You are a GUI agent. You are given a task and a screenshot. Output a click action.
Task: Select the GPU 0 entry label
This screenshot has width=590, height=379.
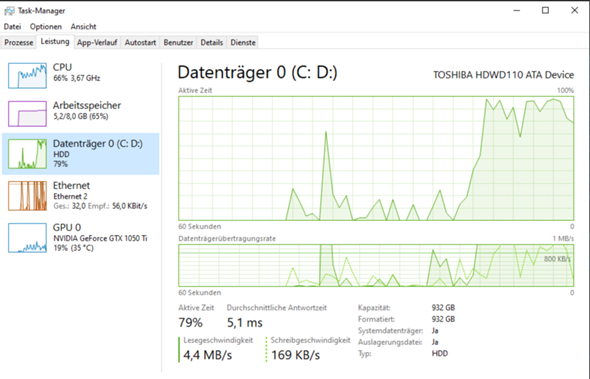67,228
